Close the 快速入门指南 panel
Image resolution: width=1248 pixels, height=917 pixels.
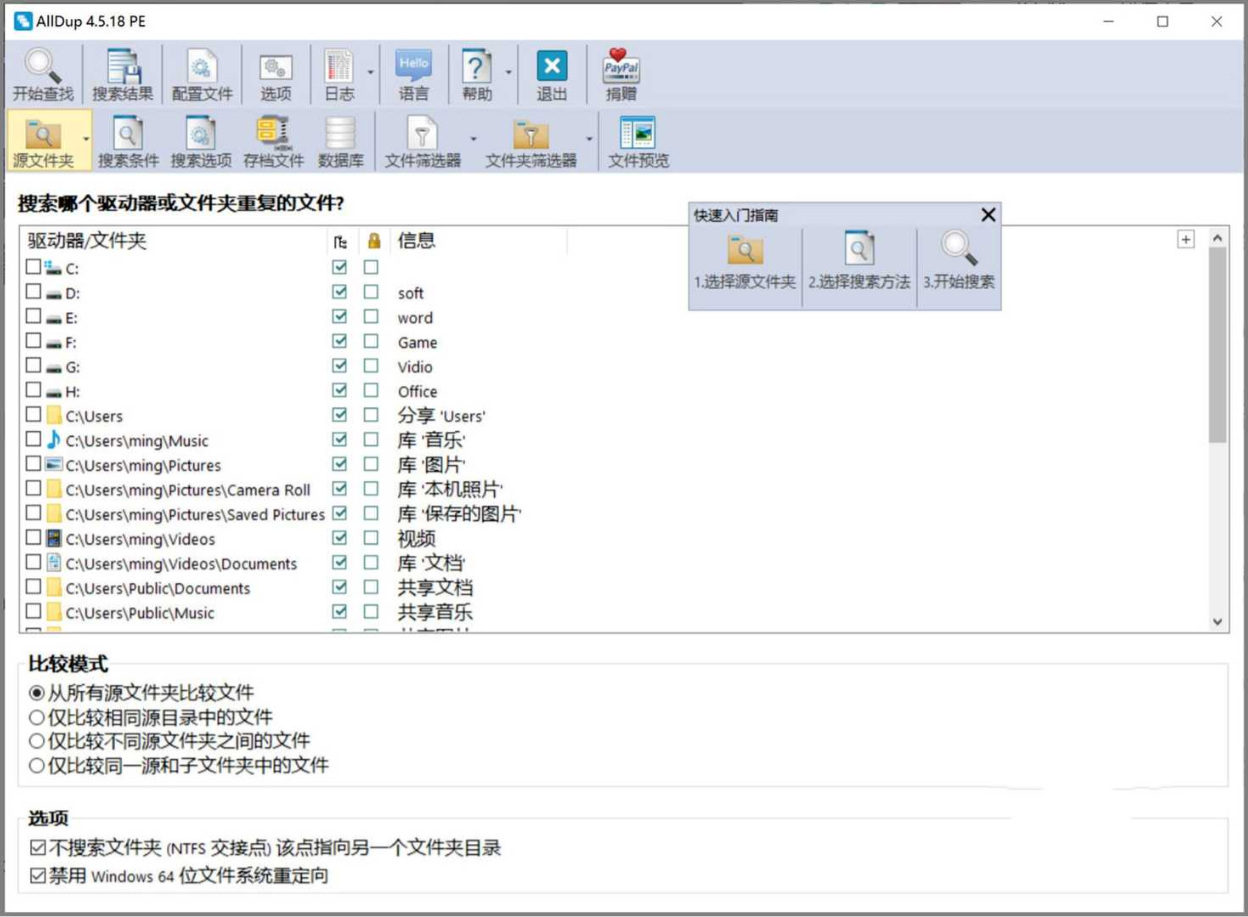tap(988, 215)
